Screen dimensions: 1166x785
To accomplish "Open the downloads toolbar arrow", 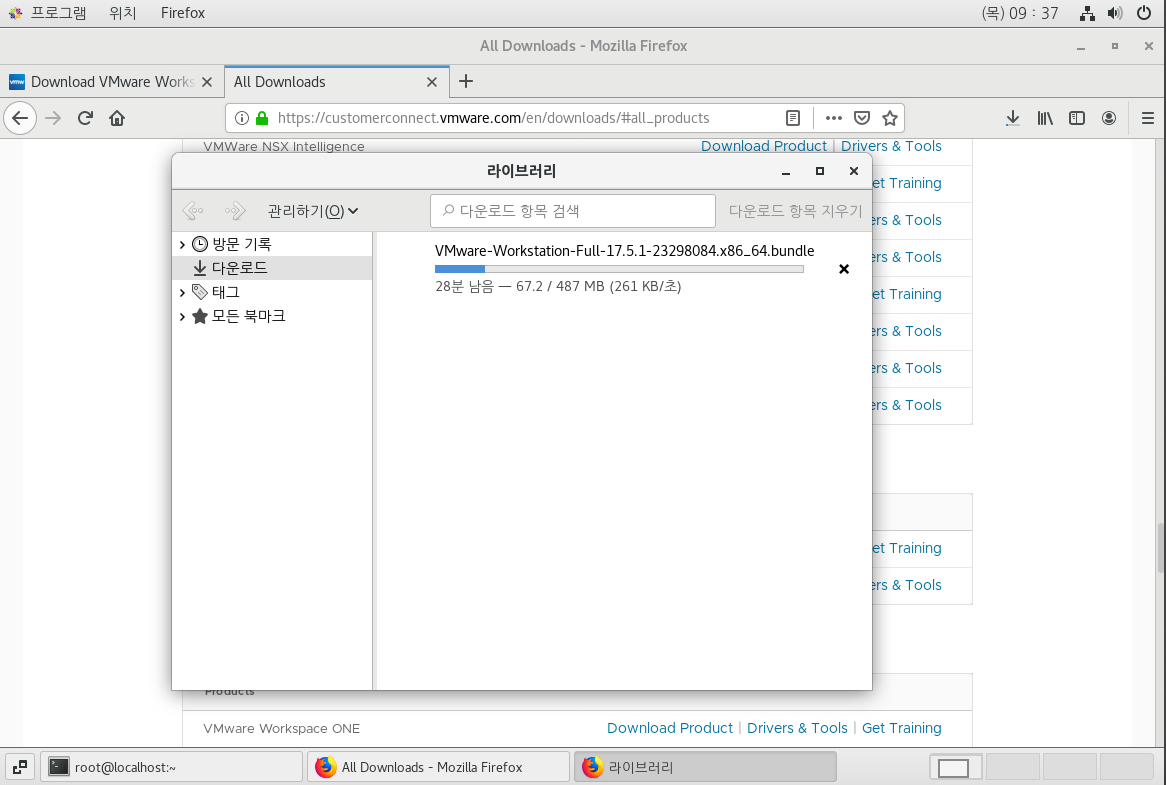I will coord(1012,118).
